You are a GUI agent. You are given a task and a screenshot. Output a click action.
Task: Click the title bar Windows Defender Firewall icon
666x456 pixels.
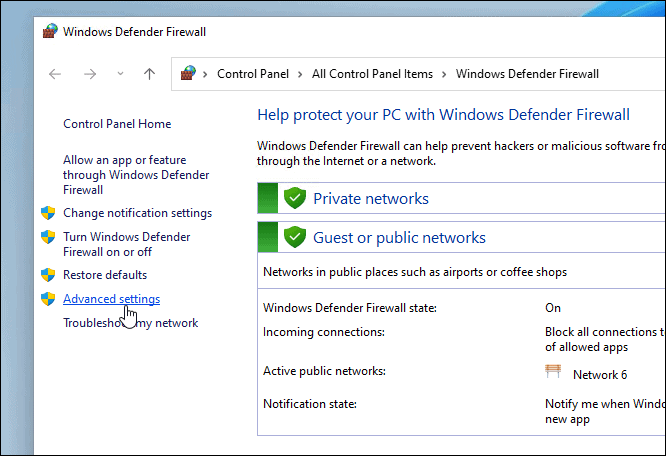[50, 31]
